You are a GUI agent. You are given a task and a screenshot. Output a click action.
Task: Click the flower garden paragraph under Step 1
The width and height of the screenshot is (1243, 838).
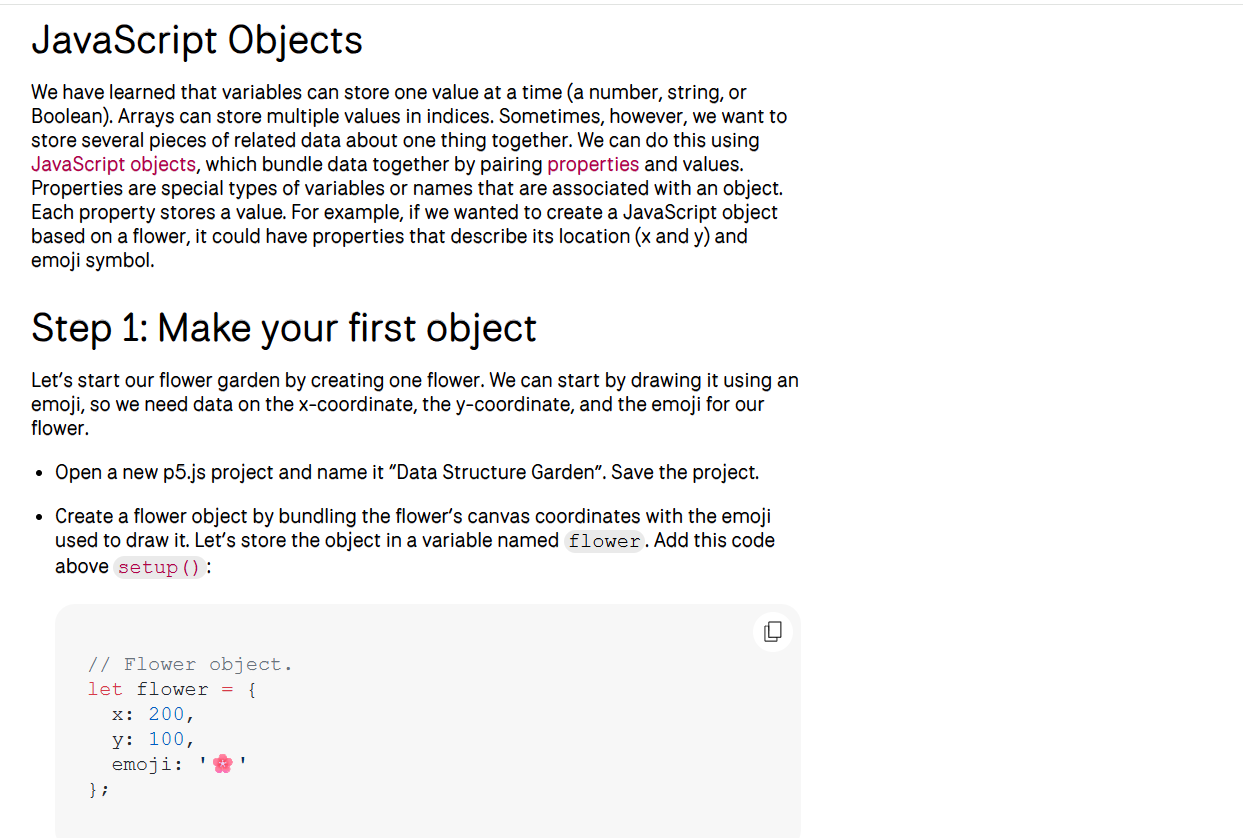coord(414,404)
